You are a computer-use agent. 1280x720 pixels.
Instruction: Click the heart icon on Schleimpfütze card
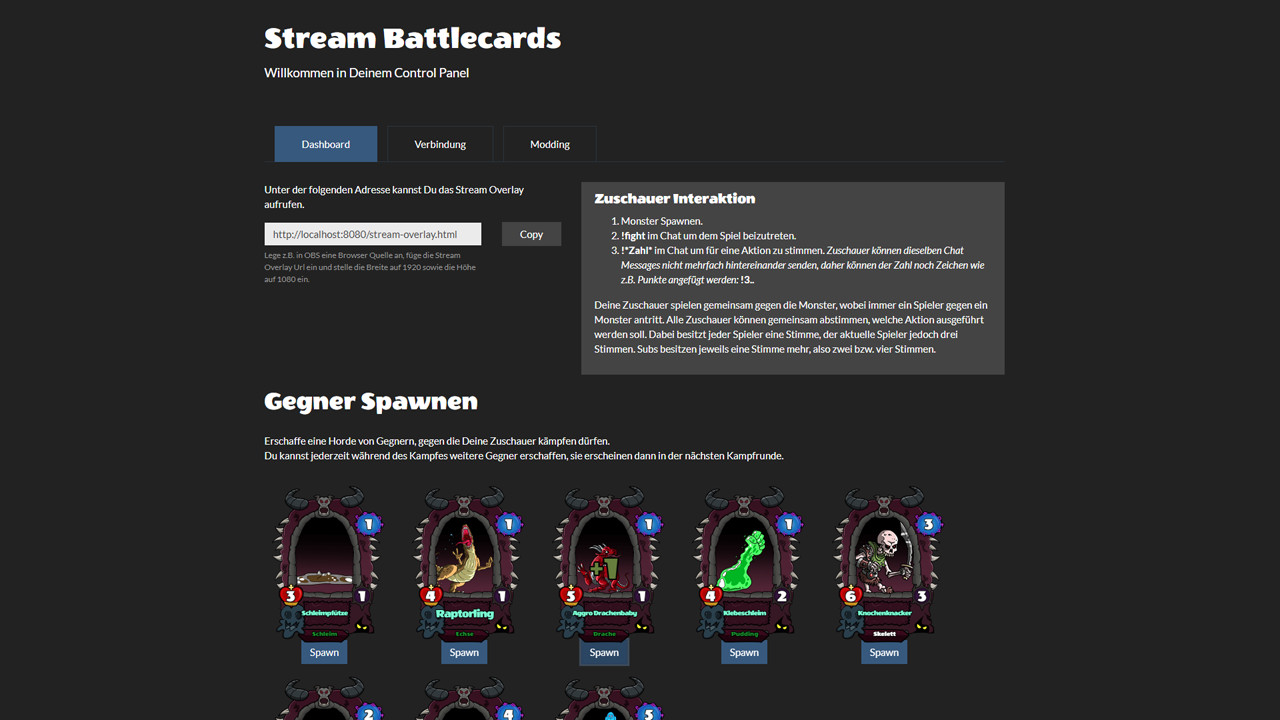tap(291, 595)
